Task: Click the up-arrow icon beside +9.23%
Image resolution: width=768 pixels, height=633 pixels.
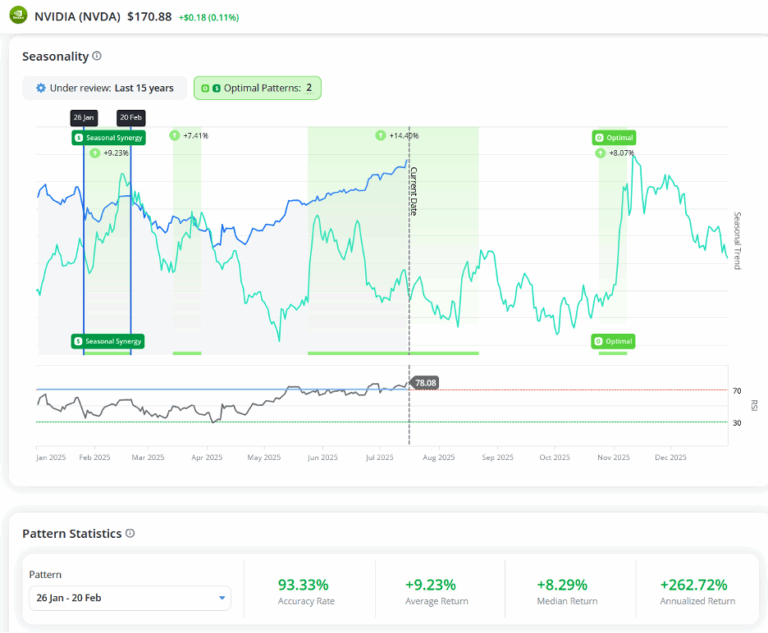Action: pyautogui.click(x=95, y=153)
